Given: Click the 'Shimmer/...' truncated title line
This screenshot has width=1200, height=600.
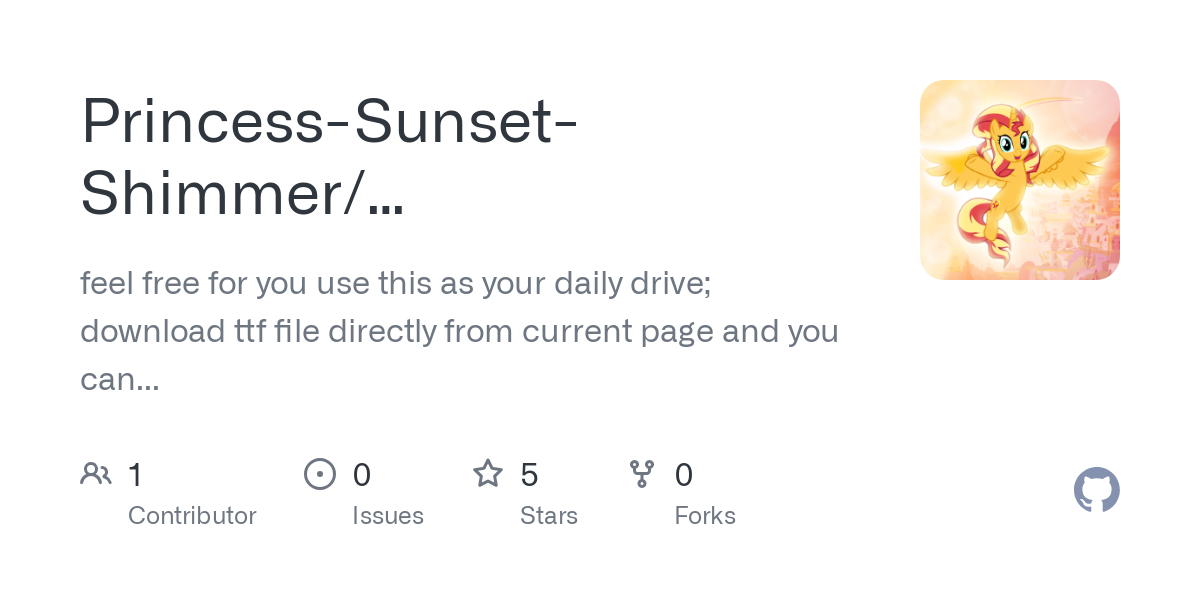Looking at the screenshot, I should coord(242,192).
